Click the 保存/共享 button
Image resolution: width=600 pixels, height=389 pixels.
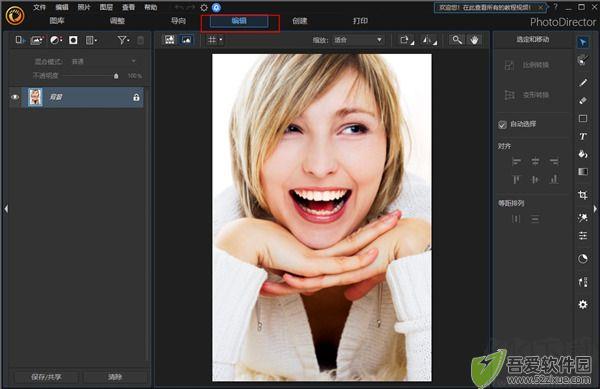click(46, 377)
